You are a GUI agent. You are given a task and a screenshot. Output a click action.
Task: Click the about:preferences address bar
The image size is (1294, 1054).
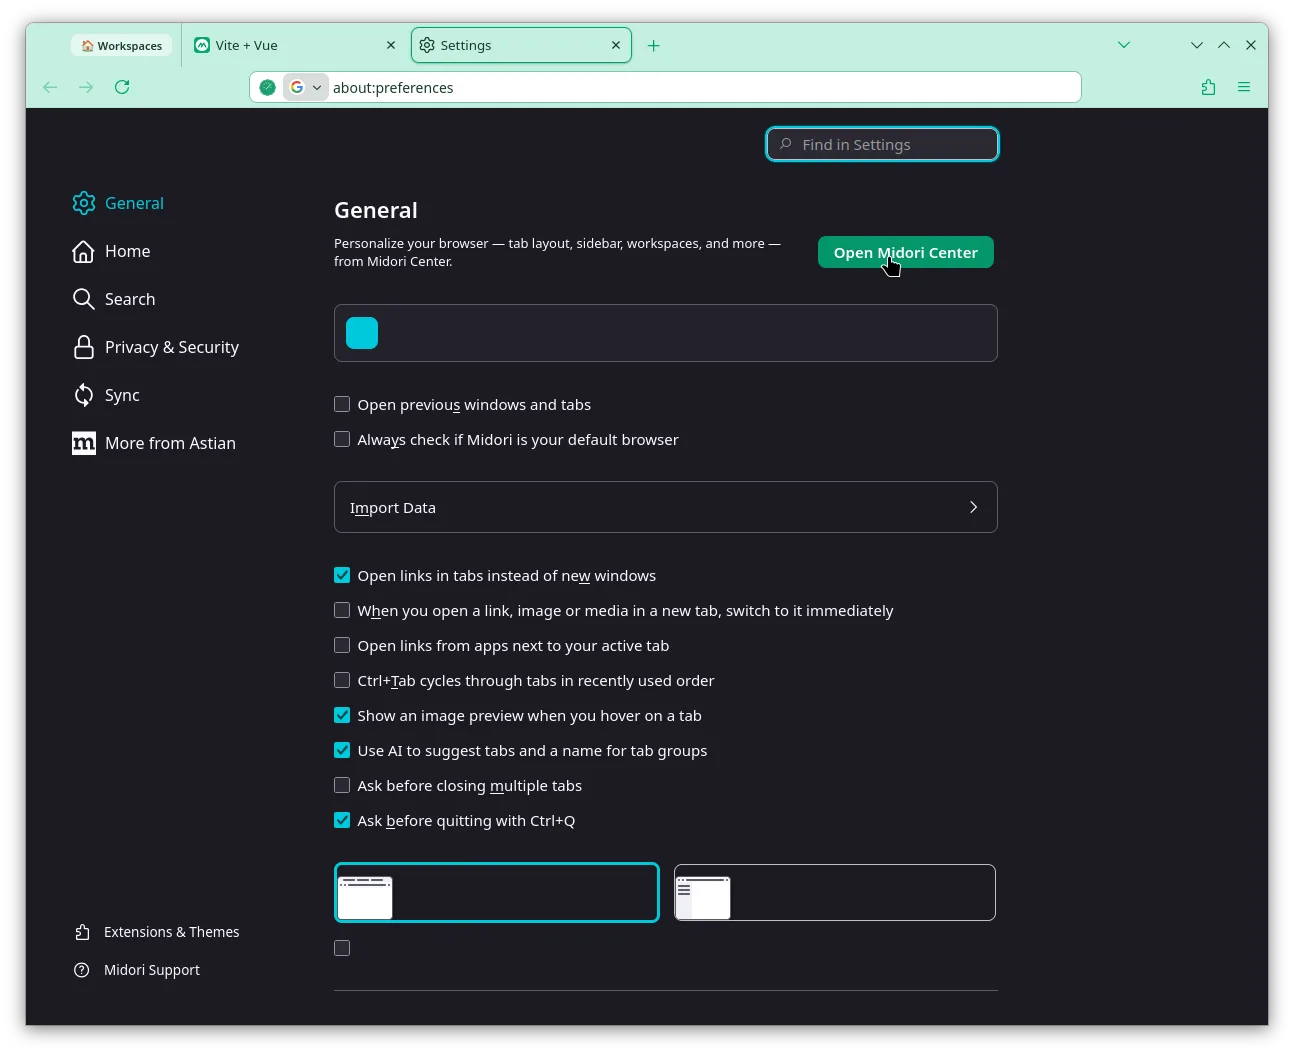click(x=665, y=87)
